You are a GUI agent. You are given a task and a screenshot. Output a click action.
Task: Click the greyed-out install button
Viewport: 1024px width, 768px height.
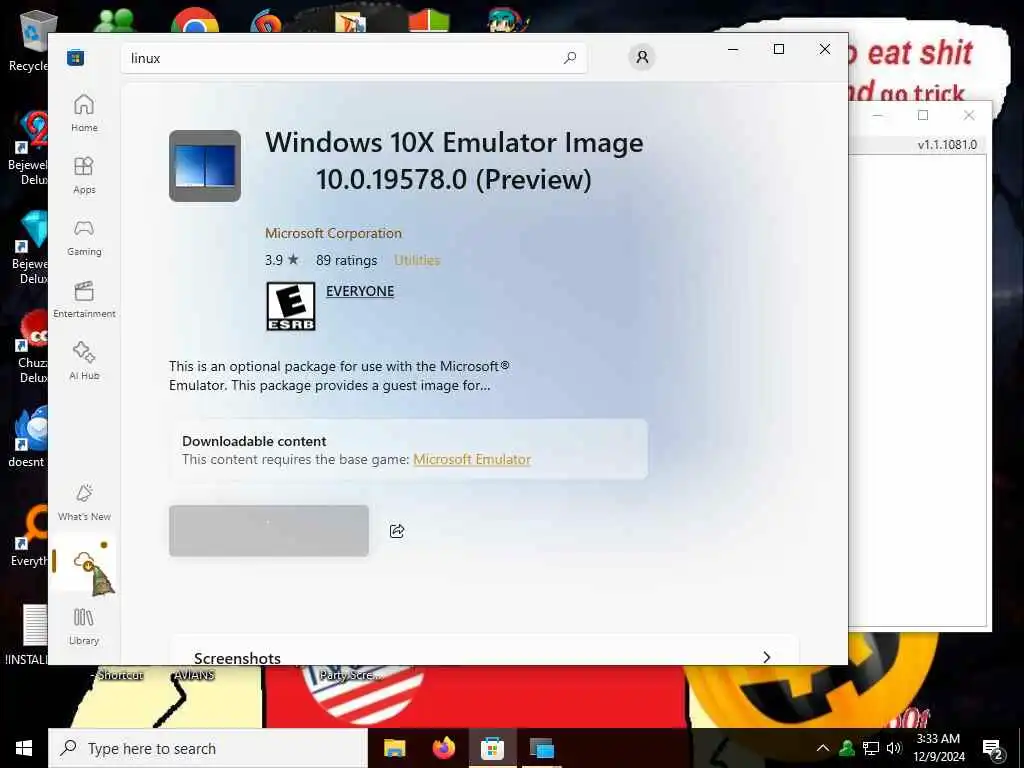(269, 531)
